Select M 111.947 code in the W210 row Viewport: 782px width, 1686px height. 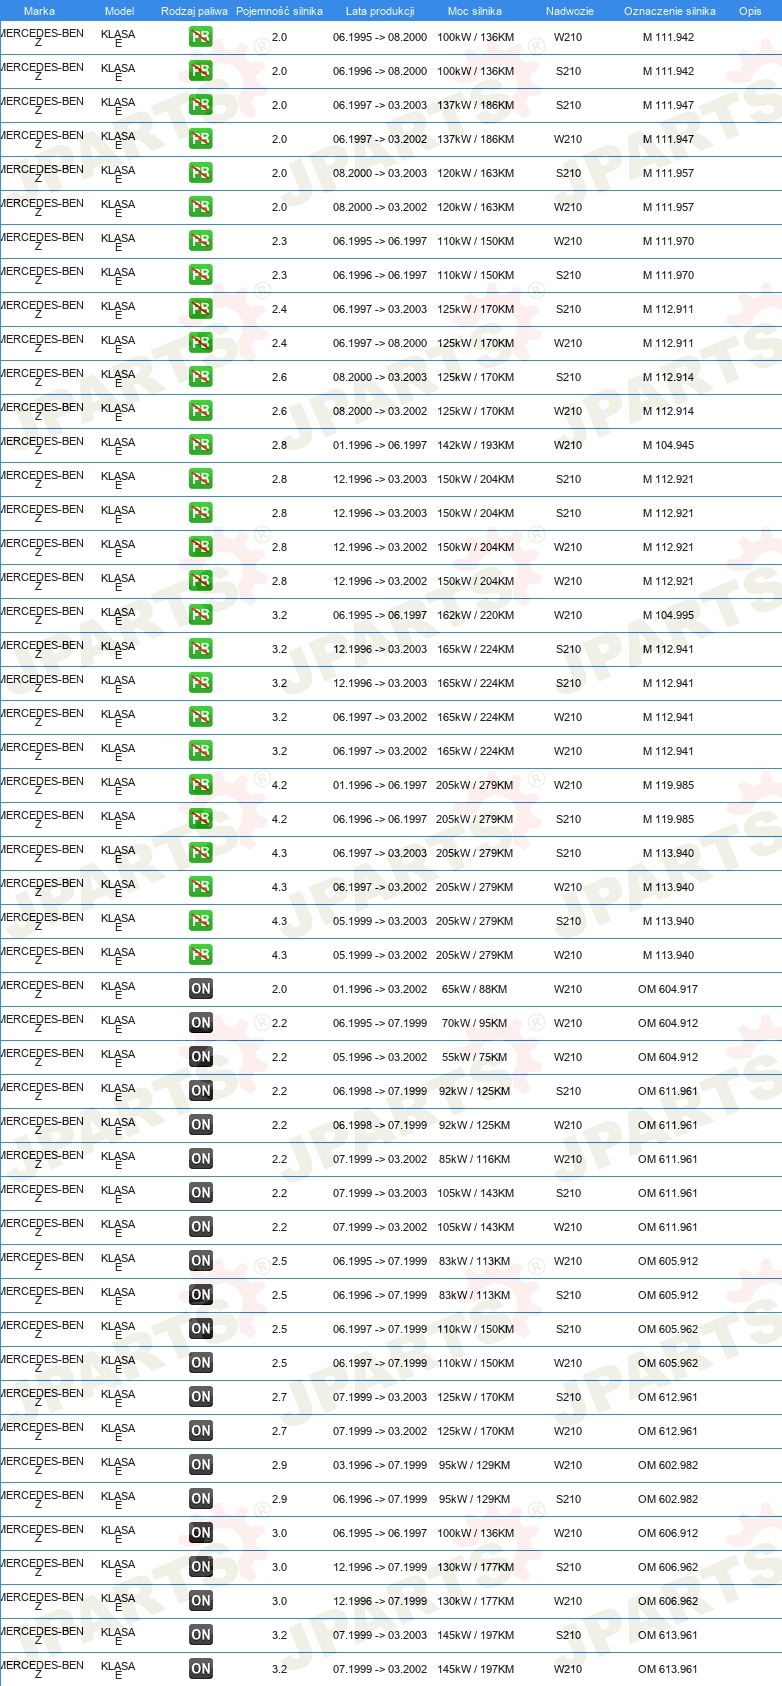coord(668,139)
